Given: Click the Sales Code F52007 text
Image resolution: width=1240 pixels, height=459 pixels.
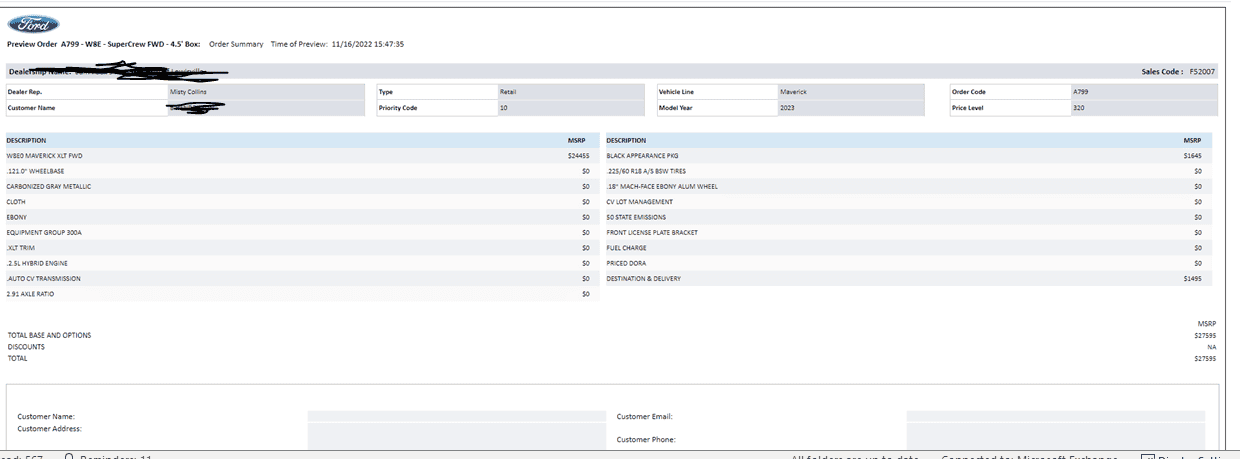Looking at the screenshot, I should (1178, 72).
